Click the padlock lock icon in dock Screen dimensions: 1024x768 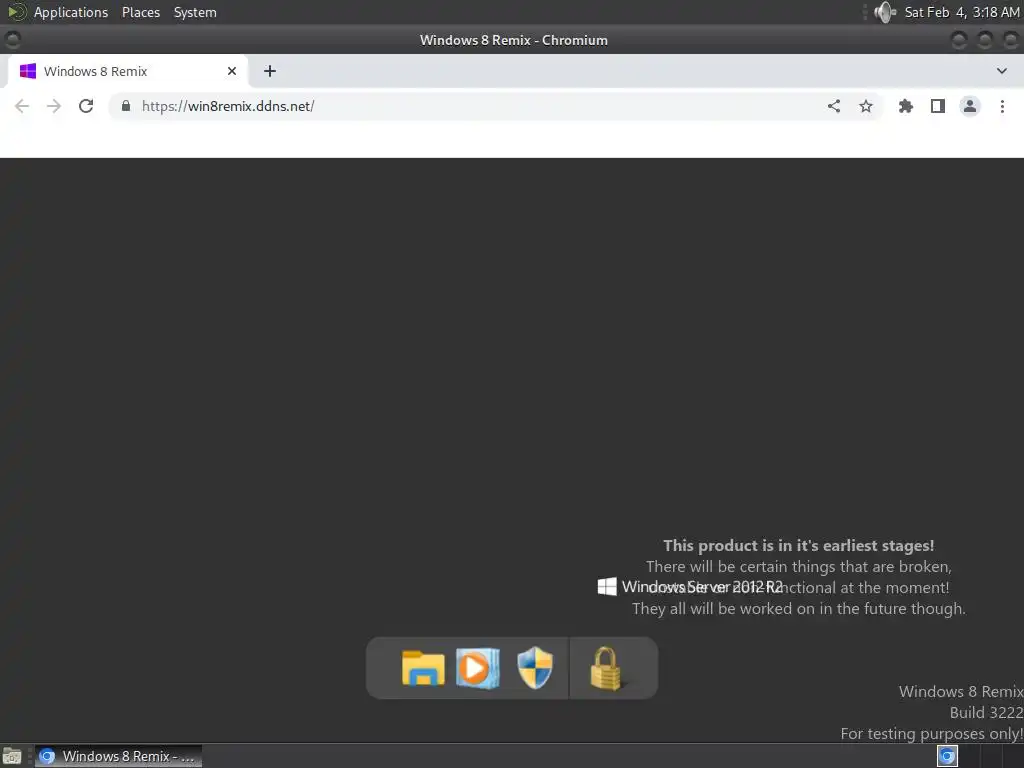(x=607, y=668)
